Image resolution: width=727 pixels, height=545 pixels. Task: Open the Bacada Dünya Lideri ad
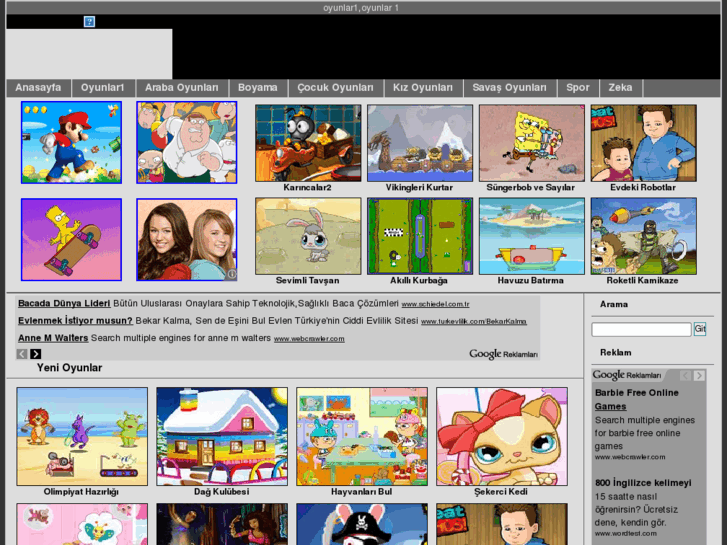(x=64, y=303)
